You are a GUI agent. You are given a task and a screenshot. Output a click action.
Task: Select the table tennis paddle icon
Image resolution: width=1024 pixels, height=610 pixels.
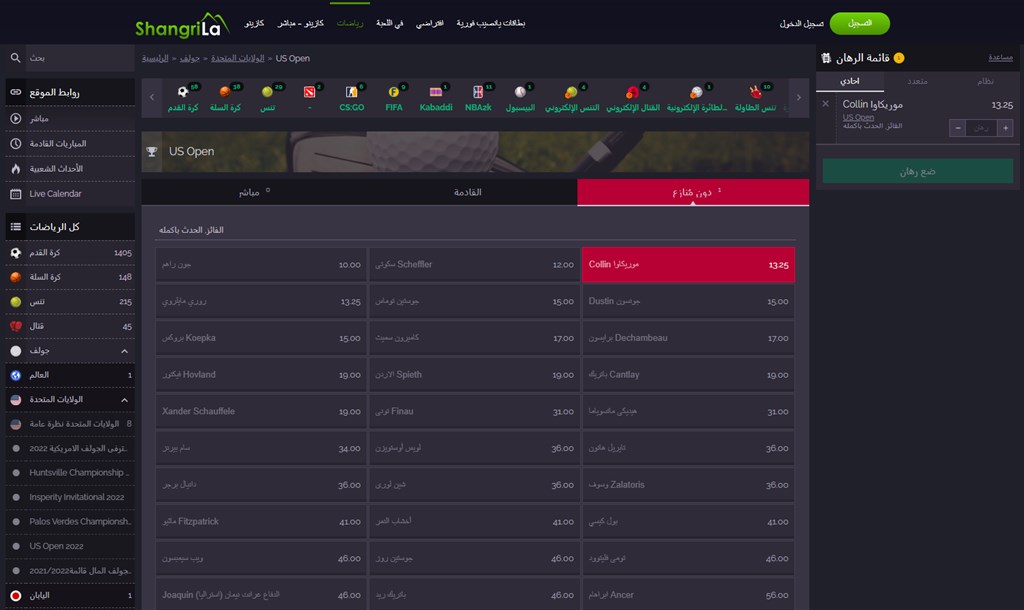(755, 91)
